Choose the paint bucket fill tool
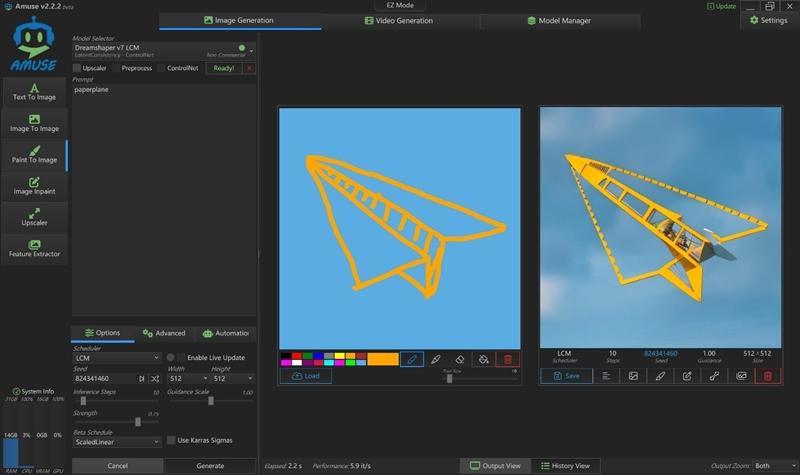The image size is (800, 475). tap(484, 358)
